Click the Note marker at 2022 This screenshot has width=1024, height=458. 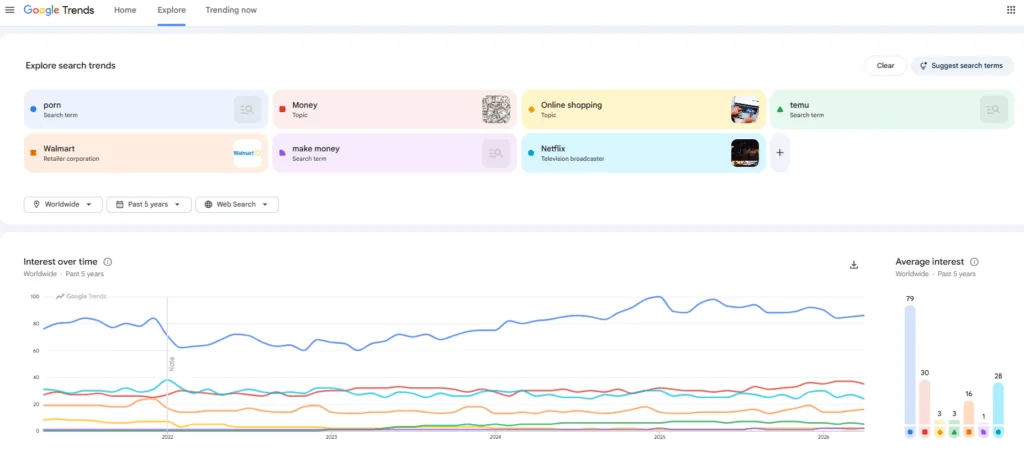172,363
